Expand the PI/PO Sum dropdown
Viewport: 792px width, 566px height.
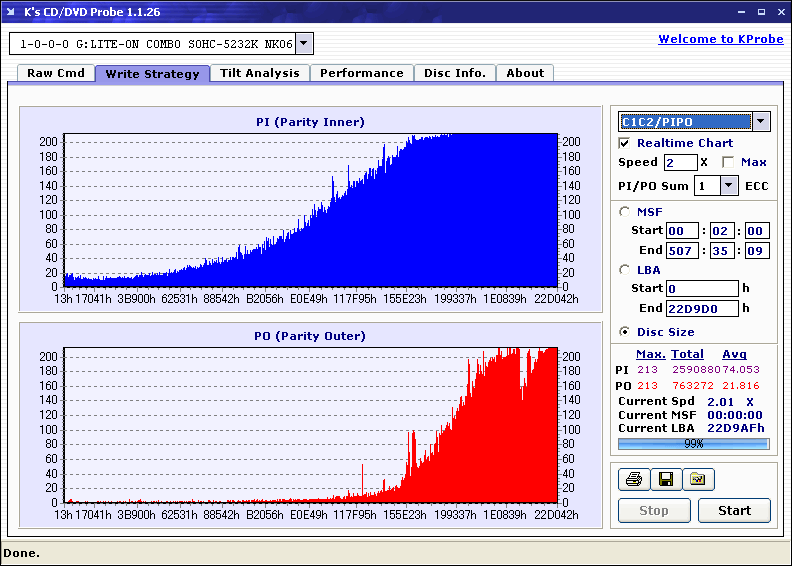pyautogui.click(x=728, y=186)
